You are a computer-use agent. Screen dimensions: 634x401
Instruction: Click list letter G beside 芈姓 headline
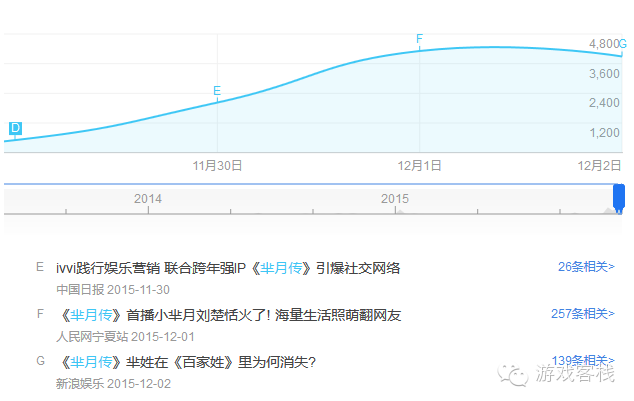pos(40,361)
